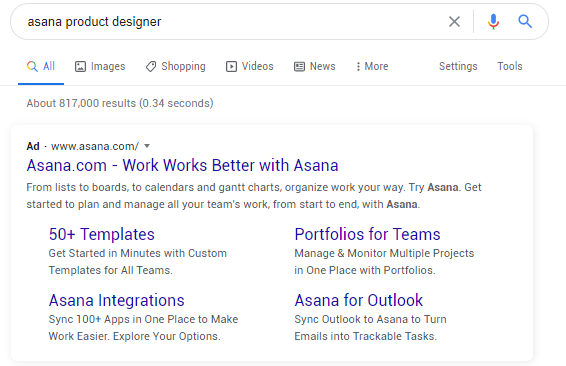Image resolution: width=566 pixels, height=366 pixels.
Task: Click the www.asana.com/ ad URL
Action: (x=95, y=146)
